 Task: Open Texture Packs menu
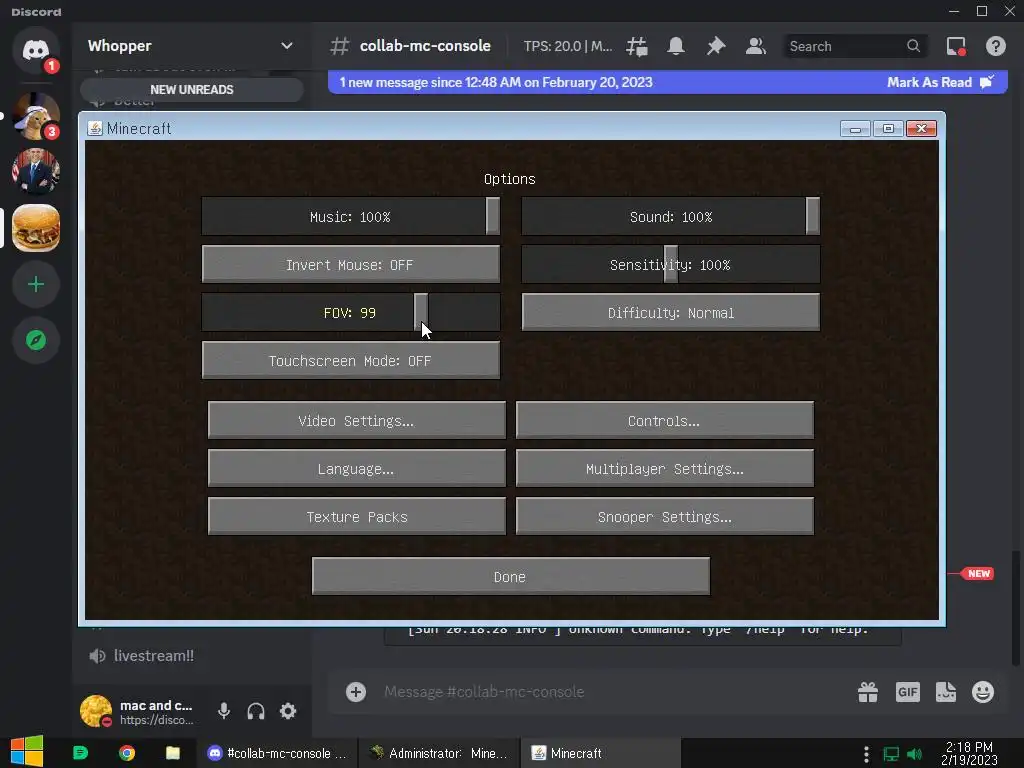[x=357, y=517]
